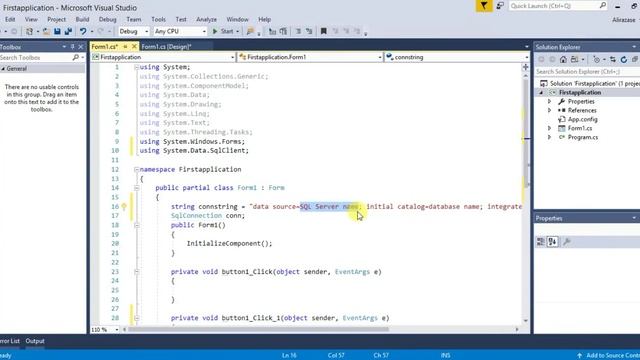The width and height of the screenshot is (640, 360).
Task: Open the Tools menu
Action: tap(158, 19)
